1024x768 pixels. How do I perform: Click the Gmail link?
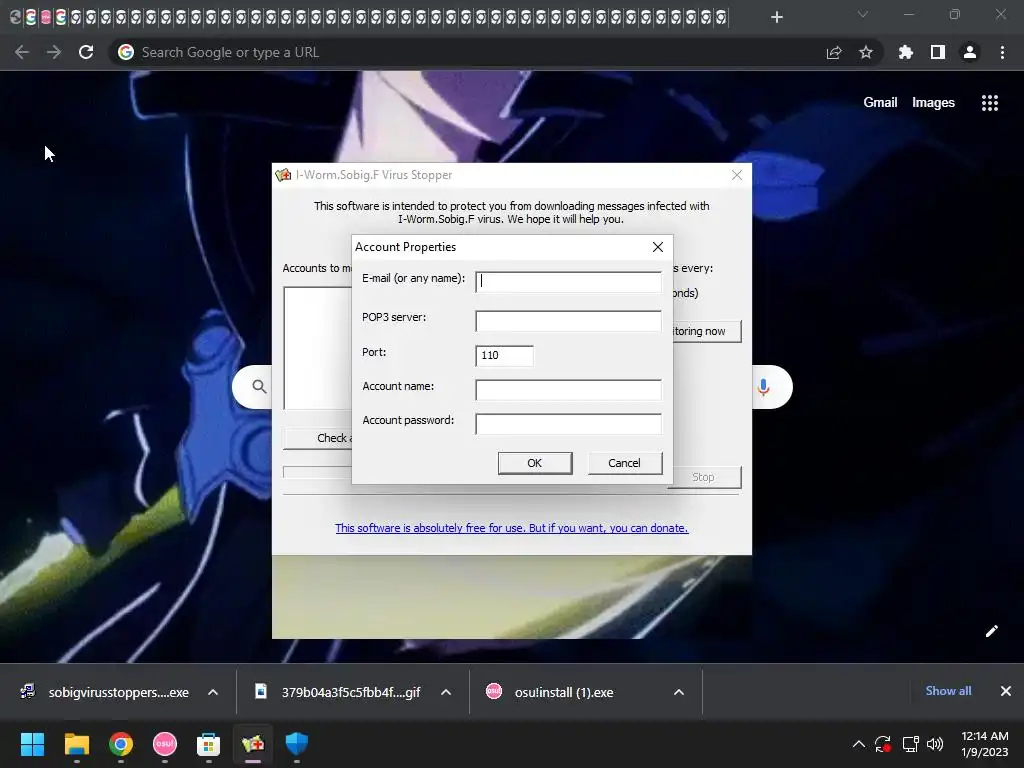pyautogui.click(x=880, y=103)
